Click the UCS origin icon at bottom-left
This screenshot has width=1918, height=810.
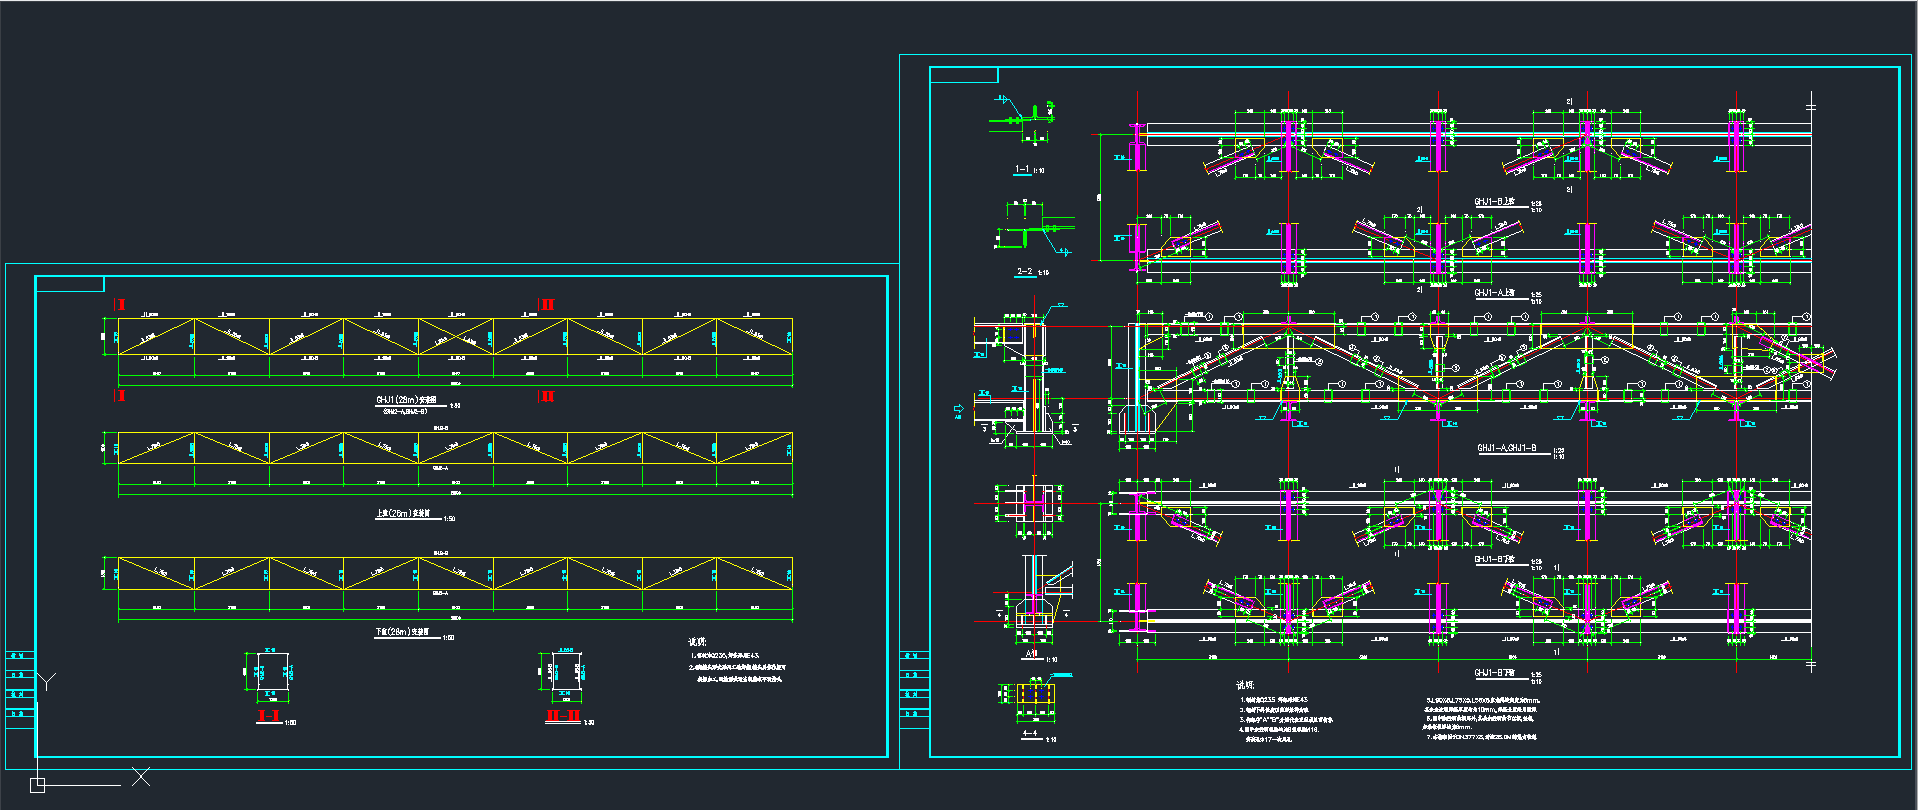coord(37,785)
